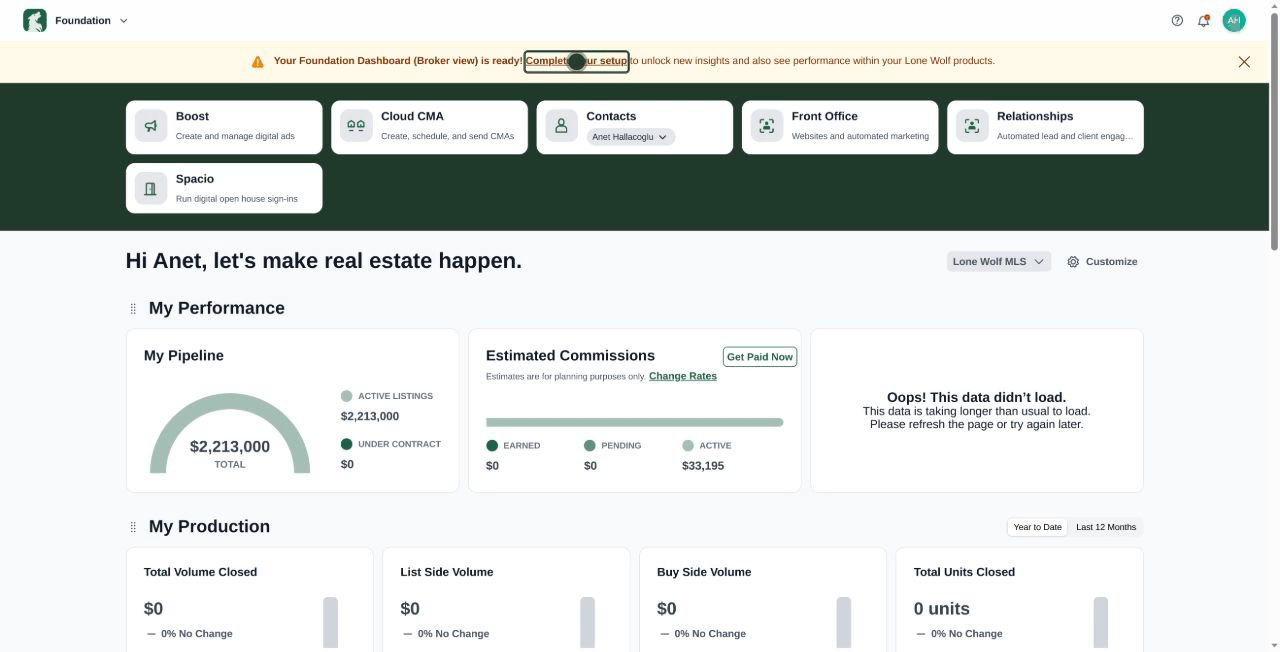This screenshot has height=652, width=1280.
Task: Click the "List Side Volume" card title
Action: point(447,572)
